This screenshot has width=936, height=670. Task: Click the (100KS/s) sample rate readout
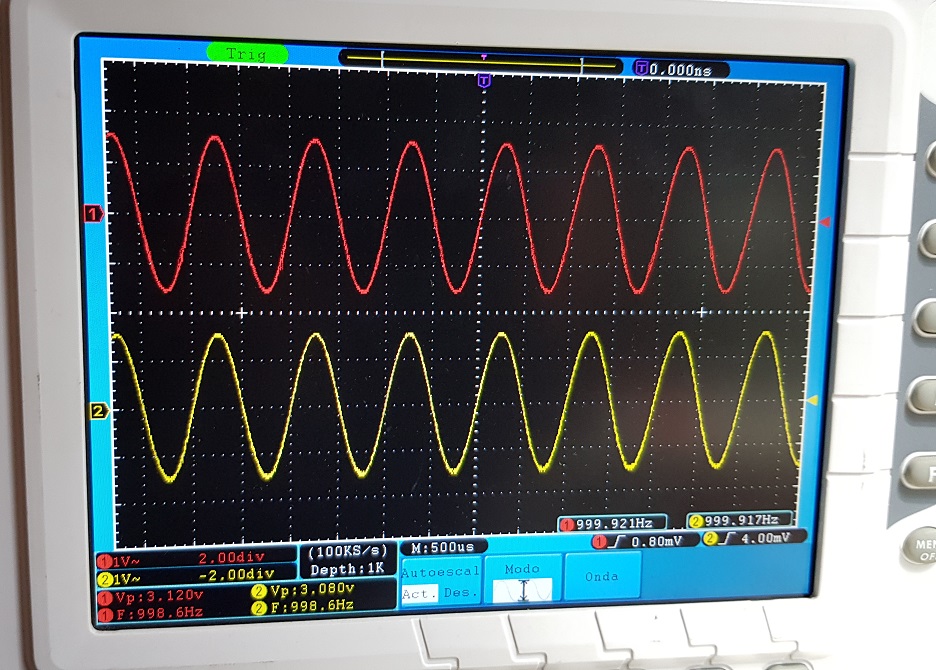tap(347, 551)
